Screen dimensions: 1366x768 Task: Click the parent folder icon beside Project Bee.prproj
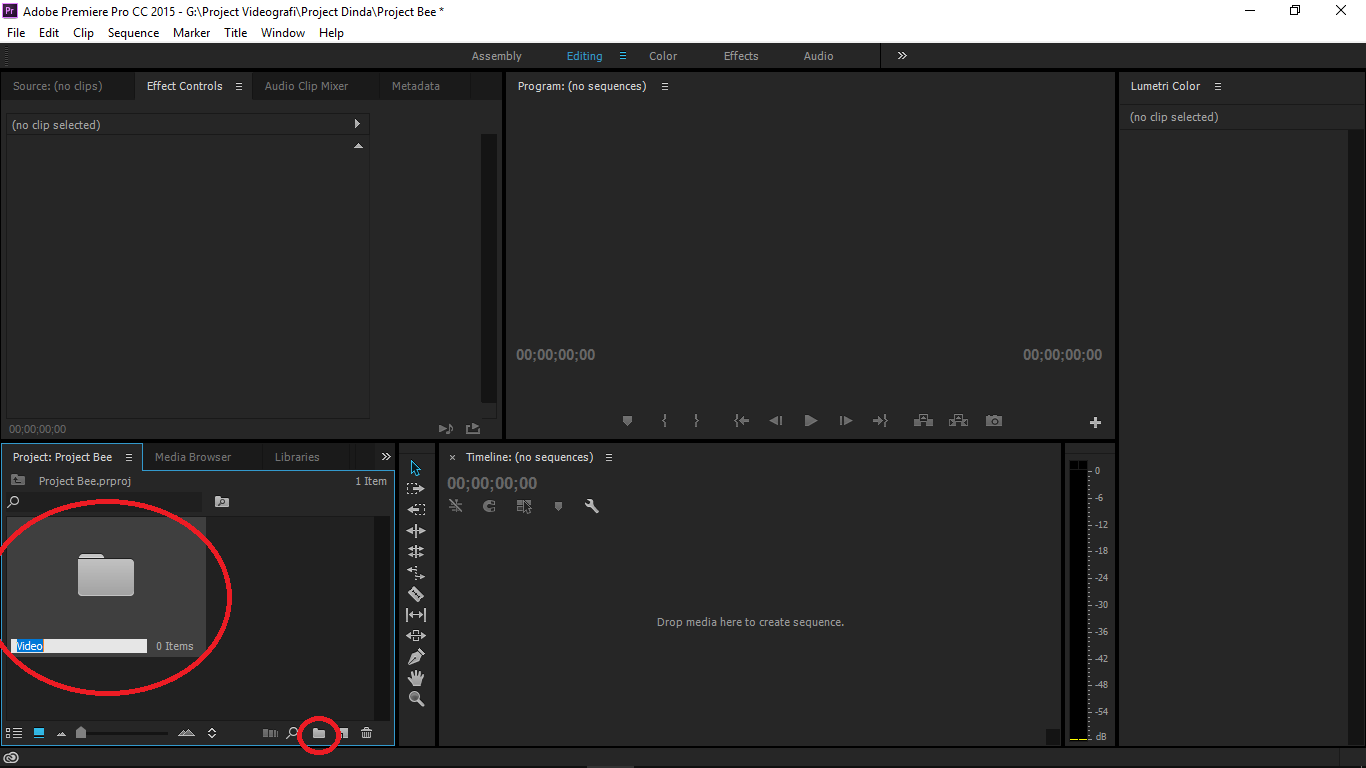[18, 480]
